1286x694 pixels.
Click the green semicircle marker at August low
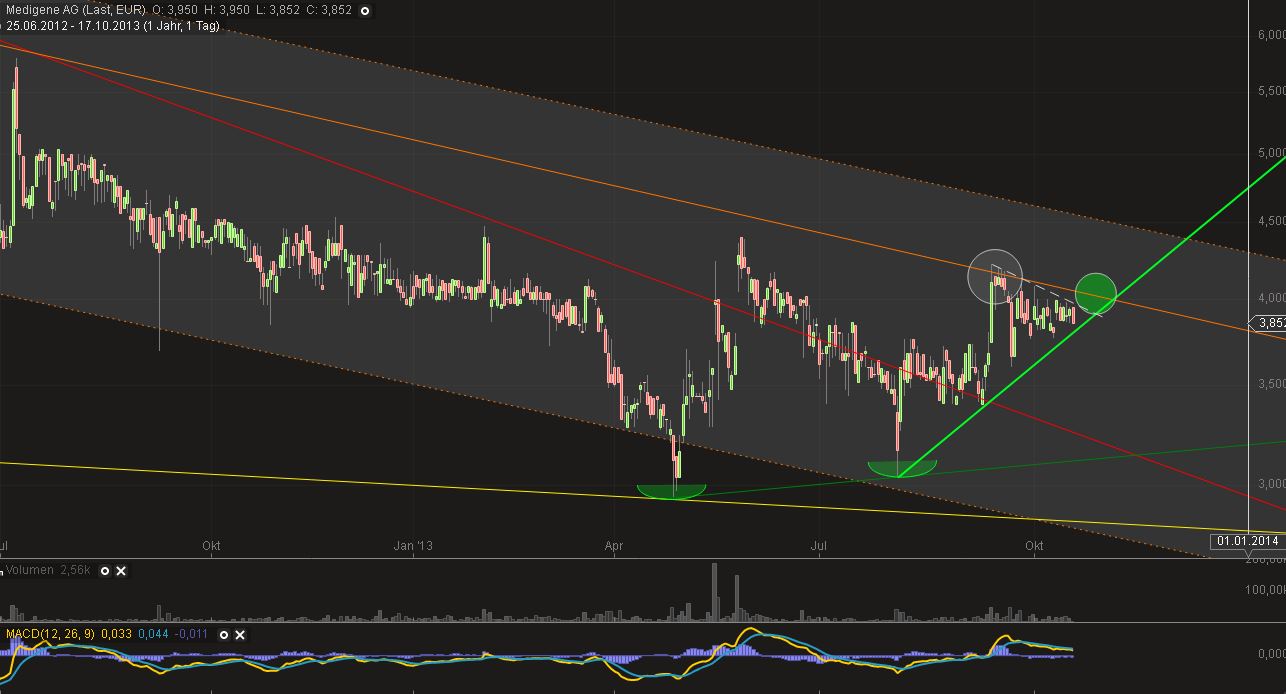coord(902,468)
